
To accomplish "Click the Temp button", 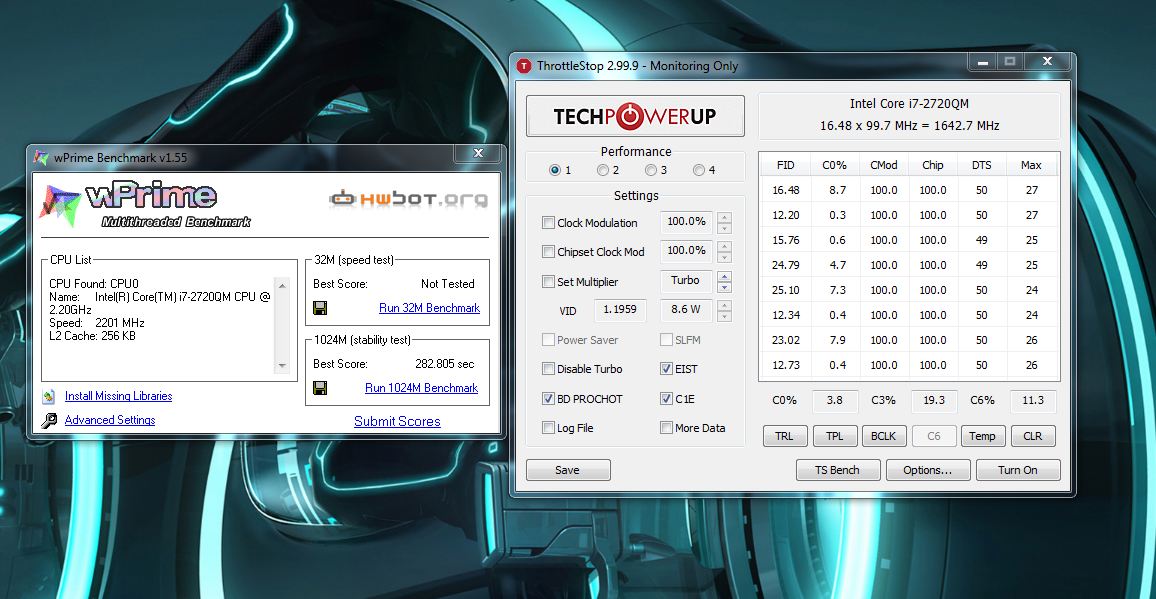I will (982, 436).
